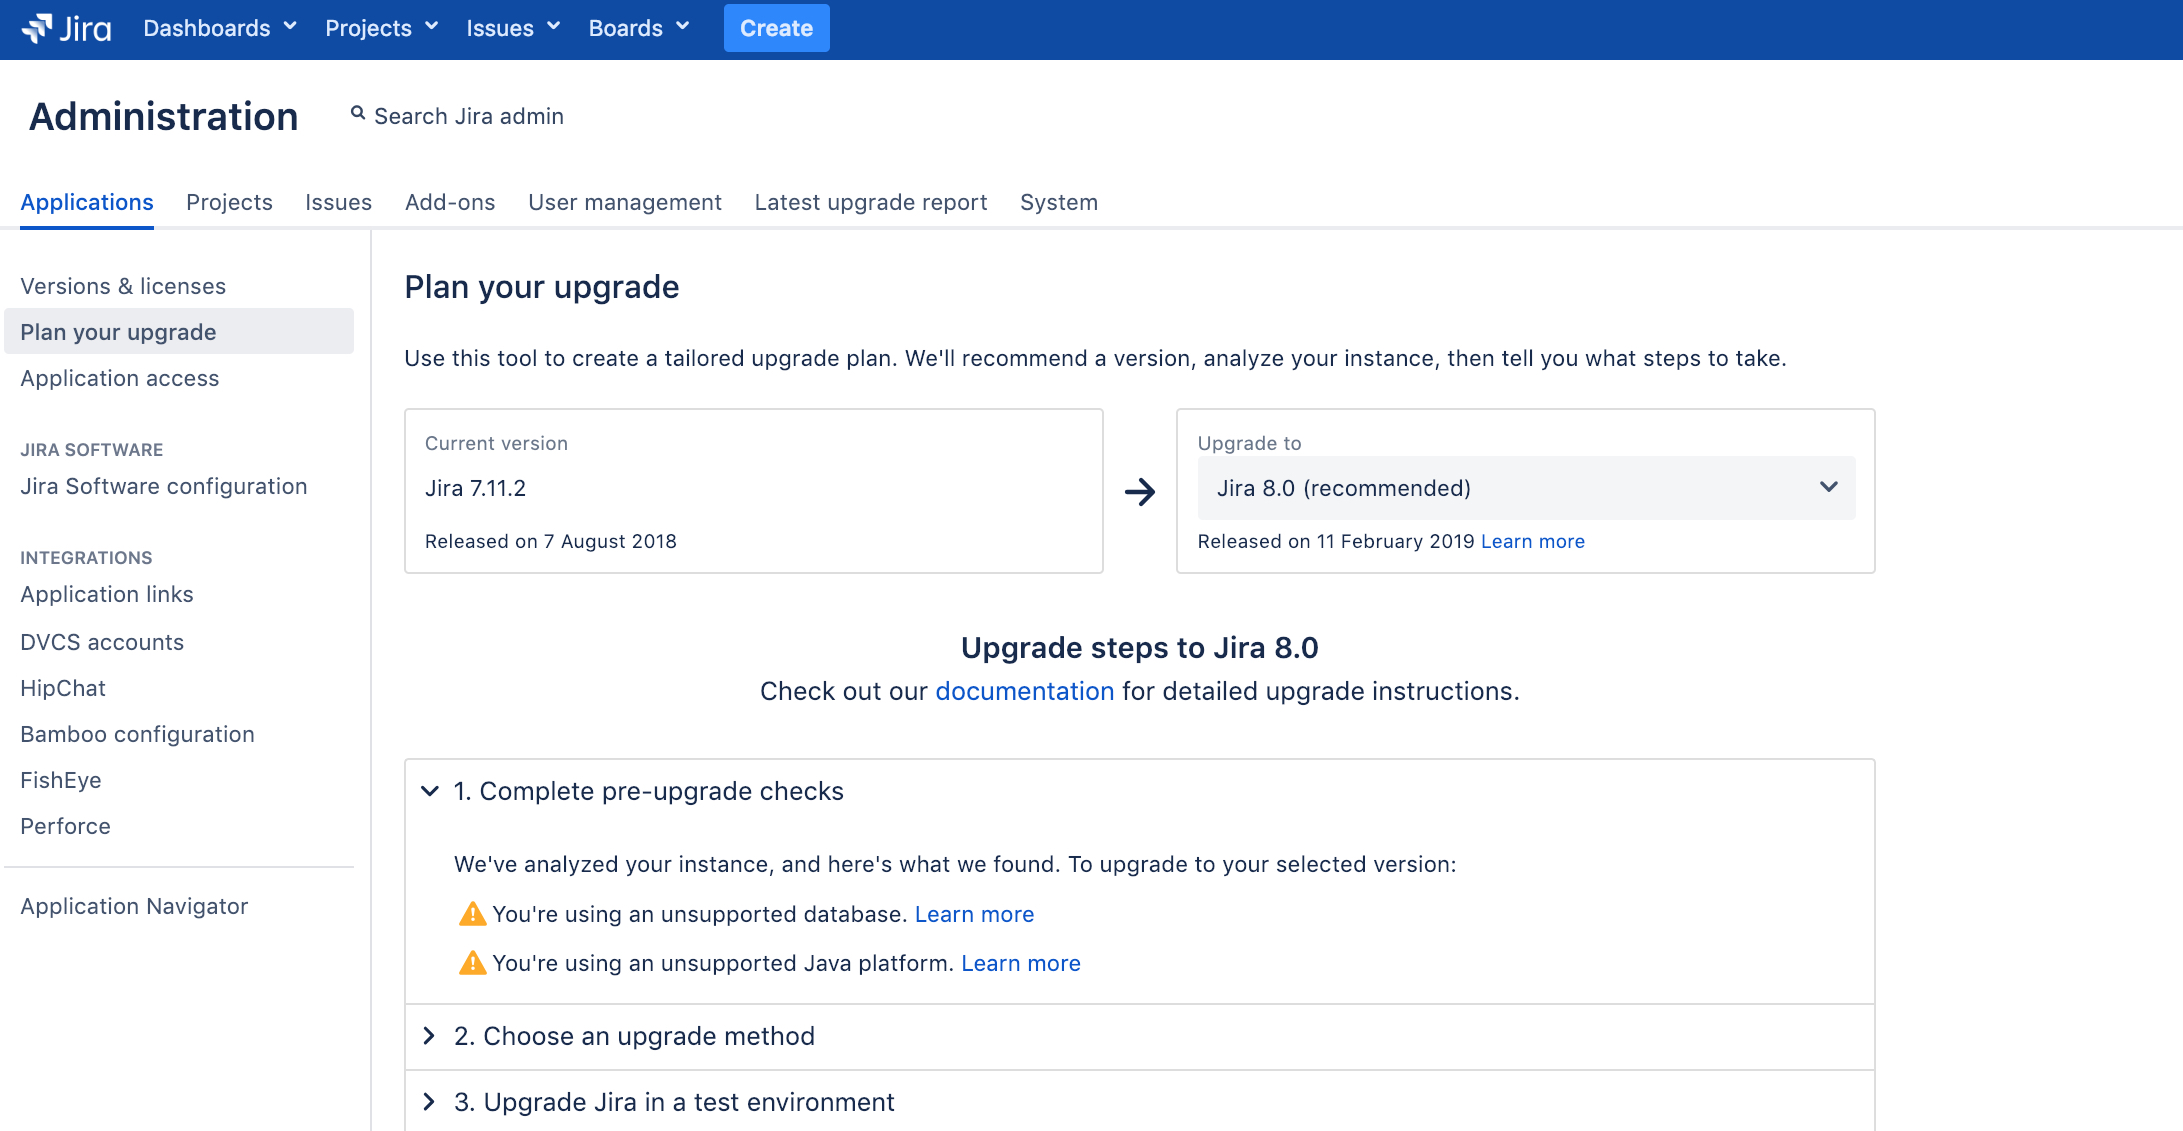
Task: Click the unsupported database warning icon
Action: 472,914
